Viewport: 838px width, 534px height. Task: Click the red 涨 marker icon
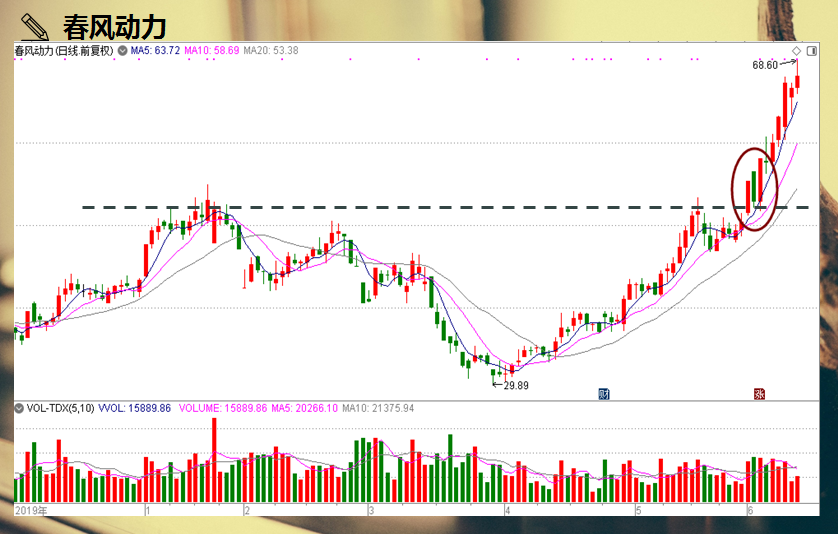(758, 393)
